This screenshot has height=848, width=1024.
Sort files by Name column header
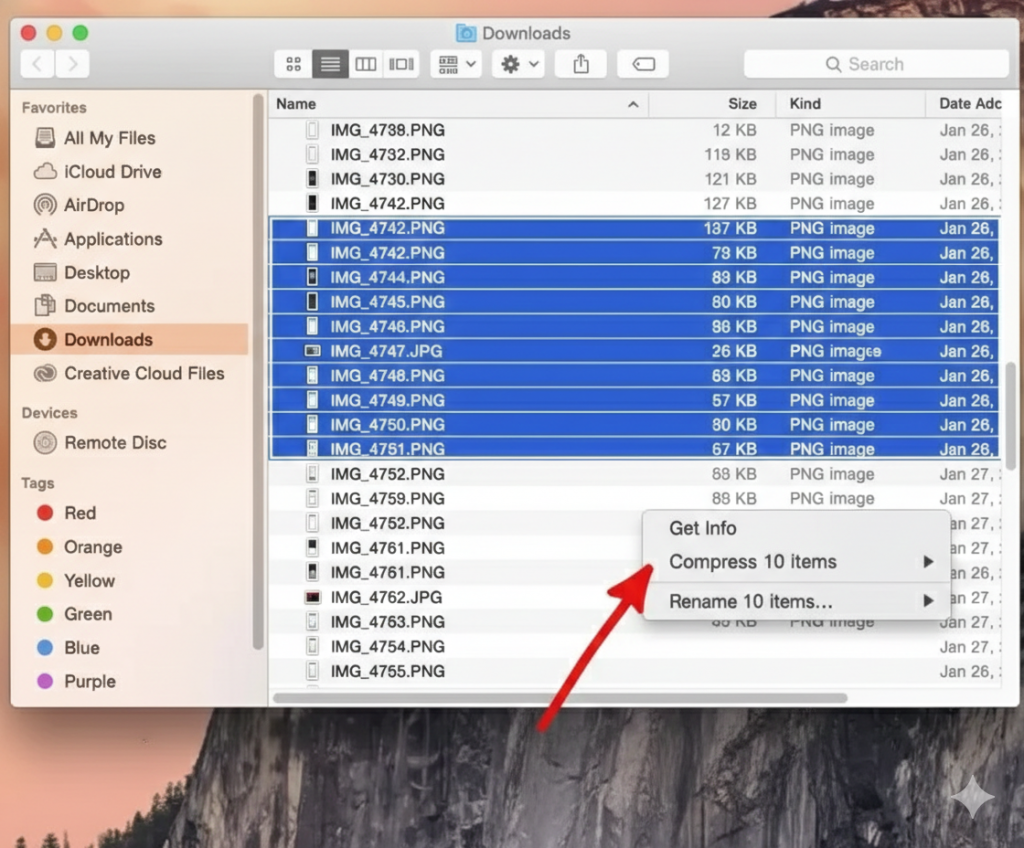(296, 104)
